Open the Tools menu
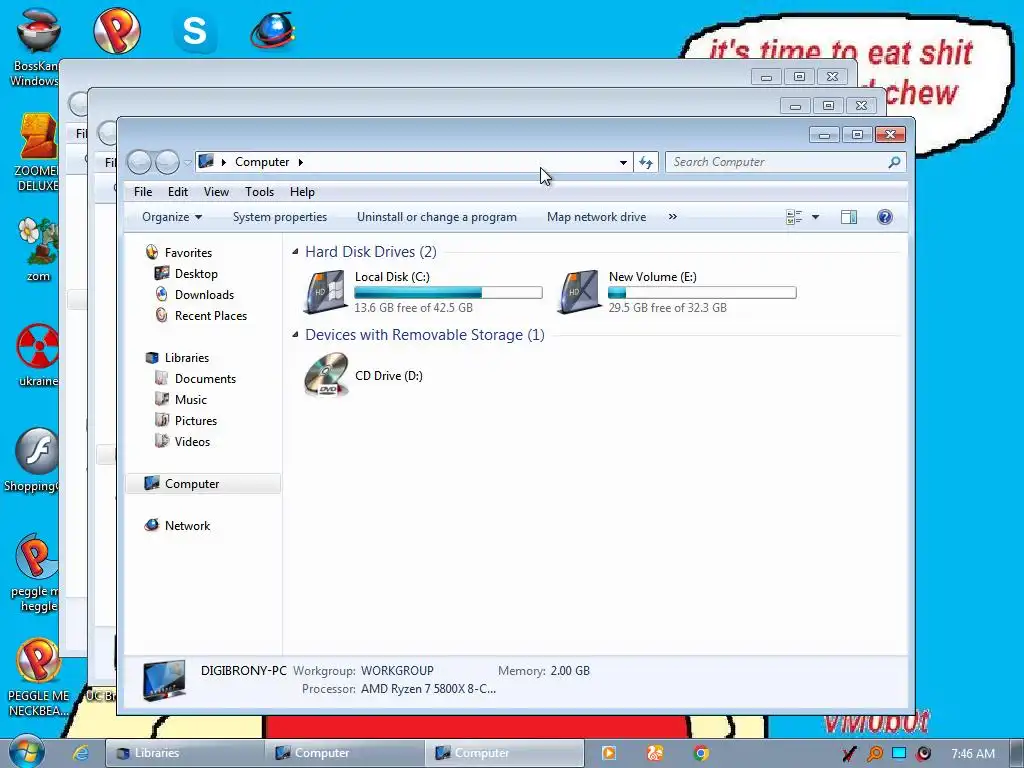 259,192
